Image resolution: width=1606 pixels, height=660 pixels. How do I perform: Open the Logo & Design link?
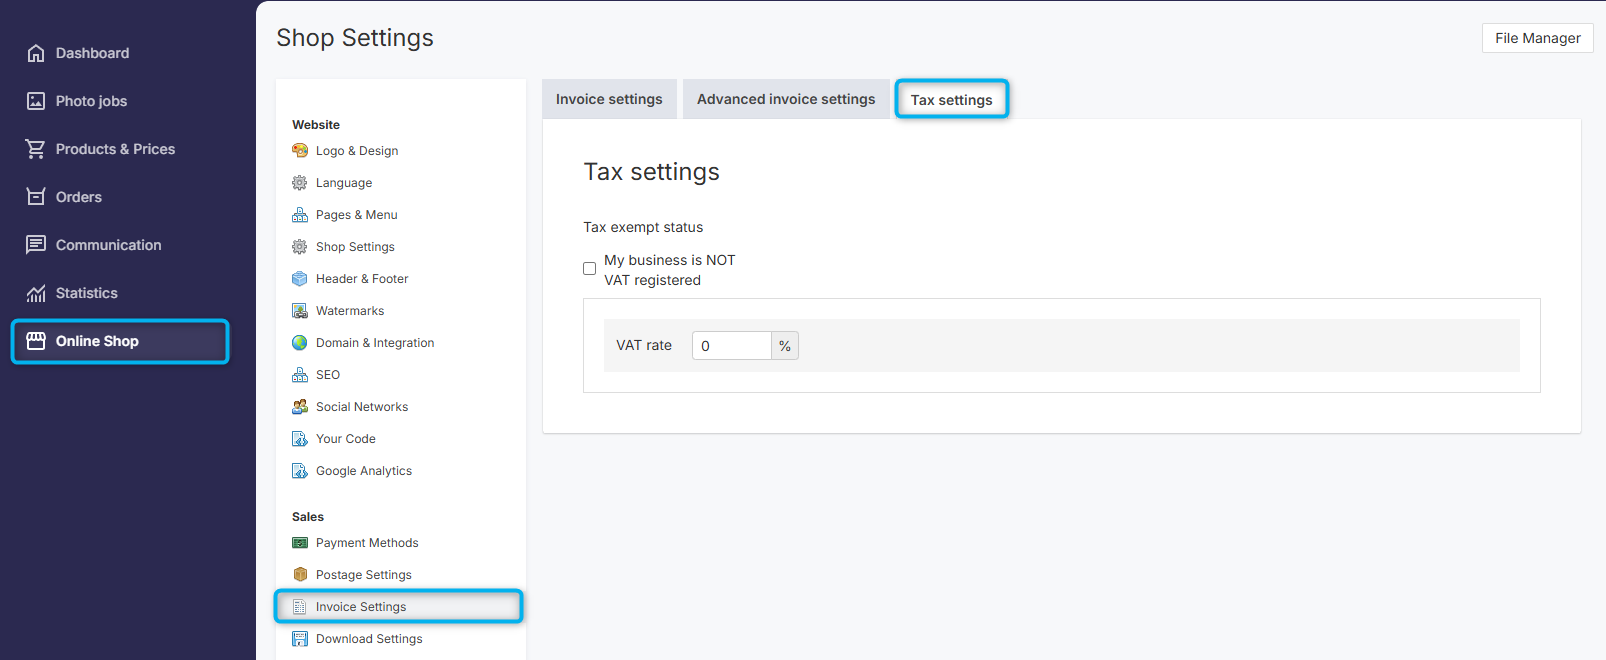coord(357,151)
